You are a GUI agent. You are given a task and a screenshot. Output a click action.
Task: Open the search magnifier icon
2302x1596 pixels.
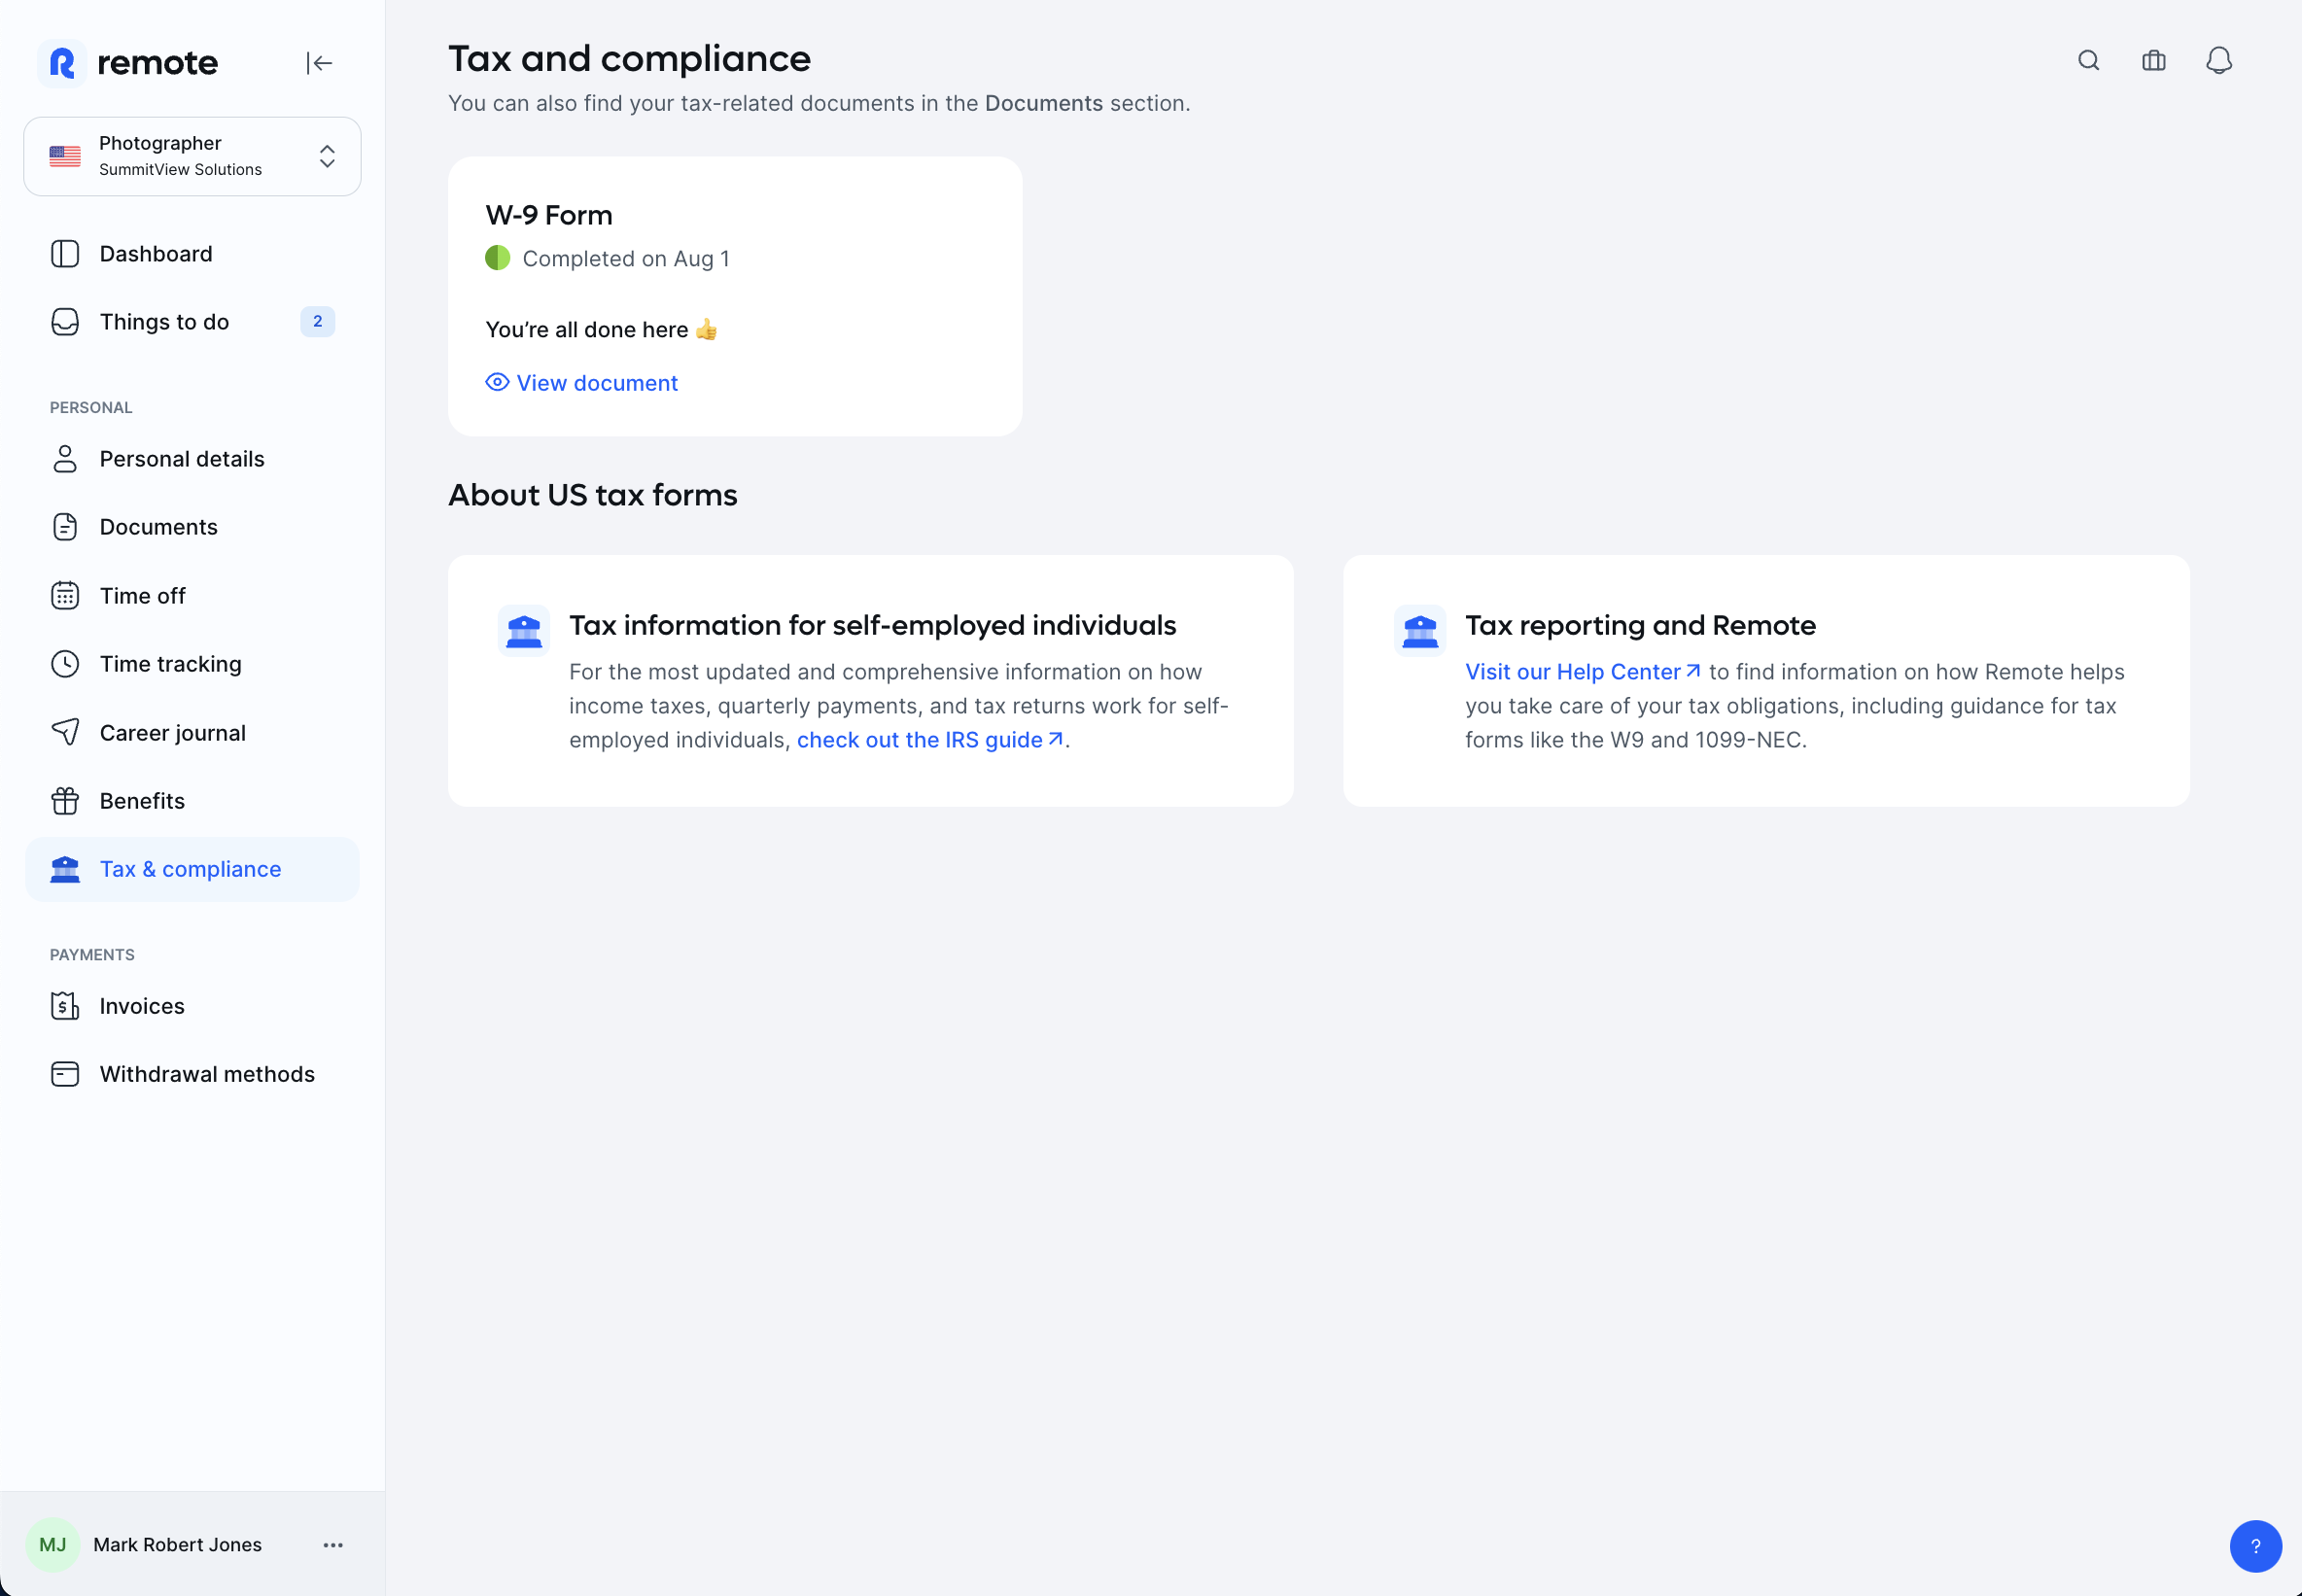(2088, 61)
